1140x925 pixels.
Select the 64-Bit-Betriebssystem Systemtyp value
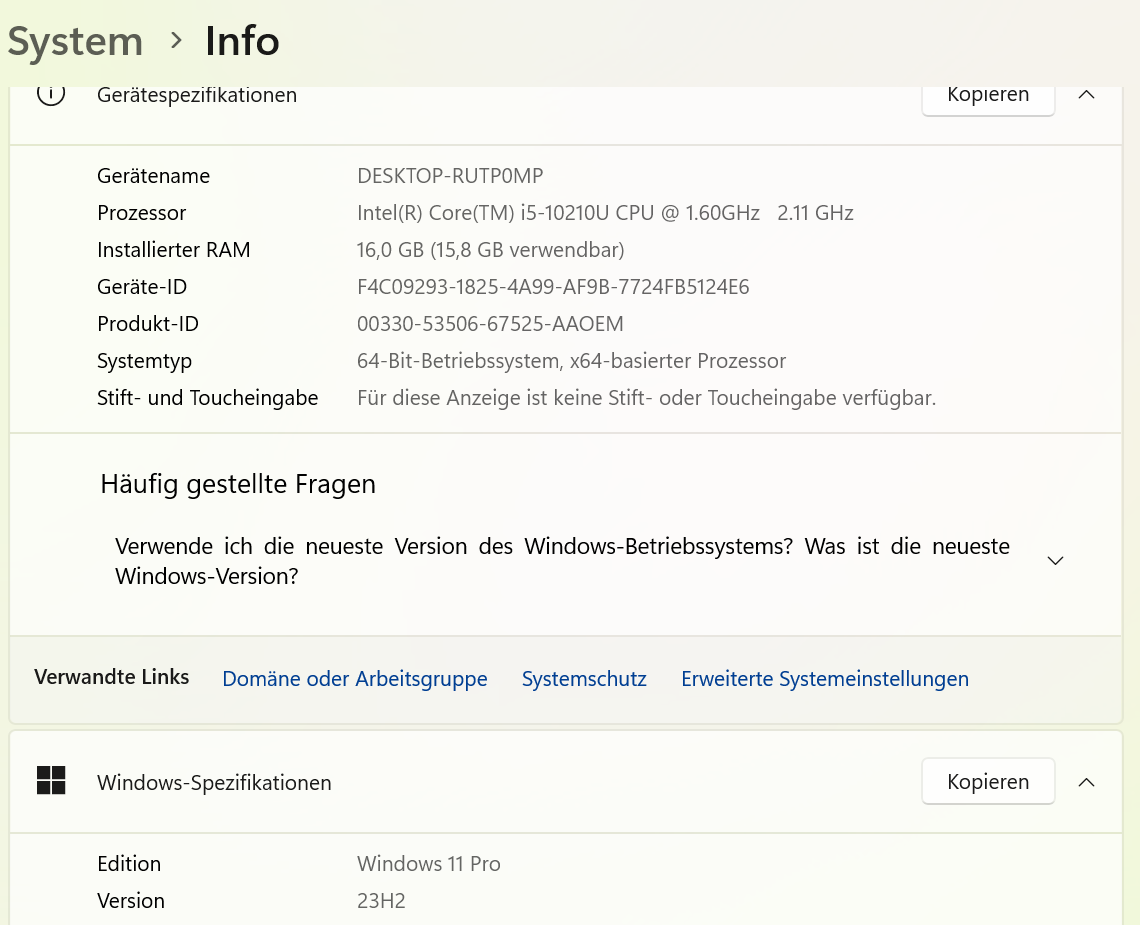pos(571,361)
